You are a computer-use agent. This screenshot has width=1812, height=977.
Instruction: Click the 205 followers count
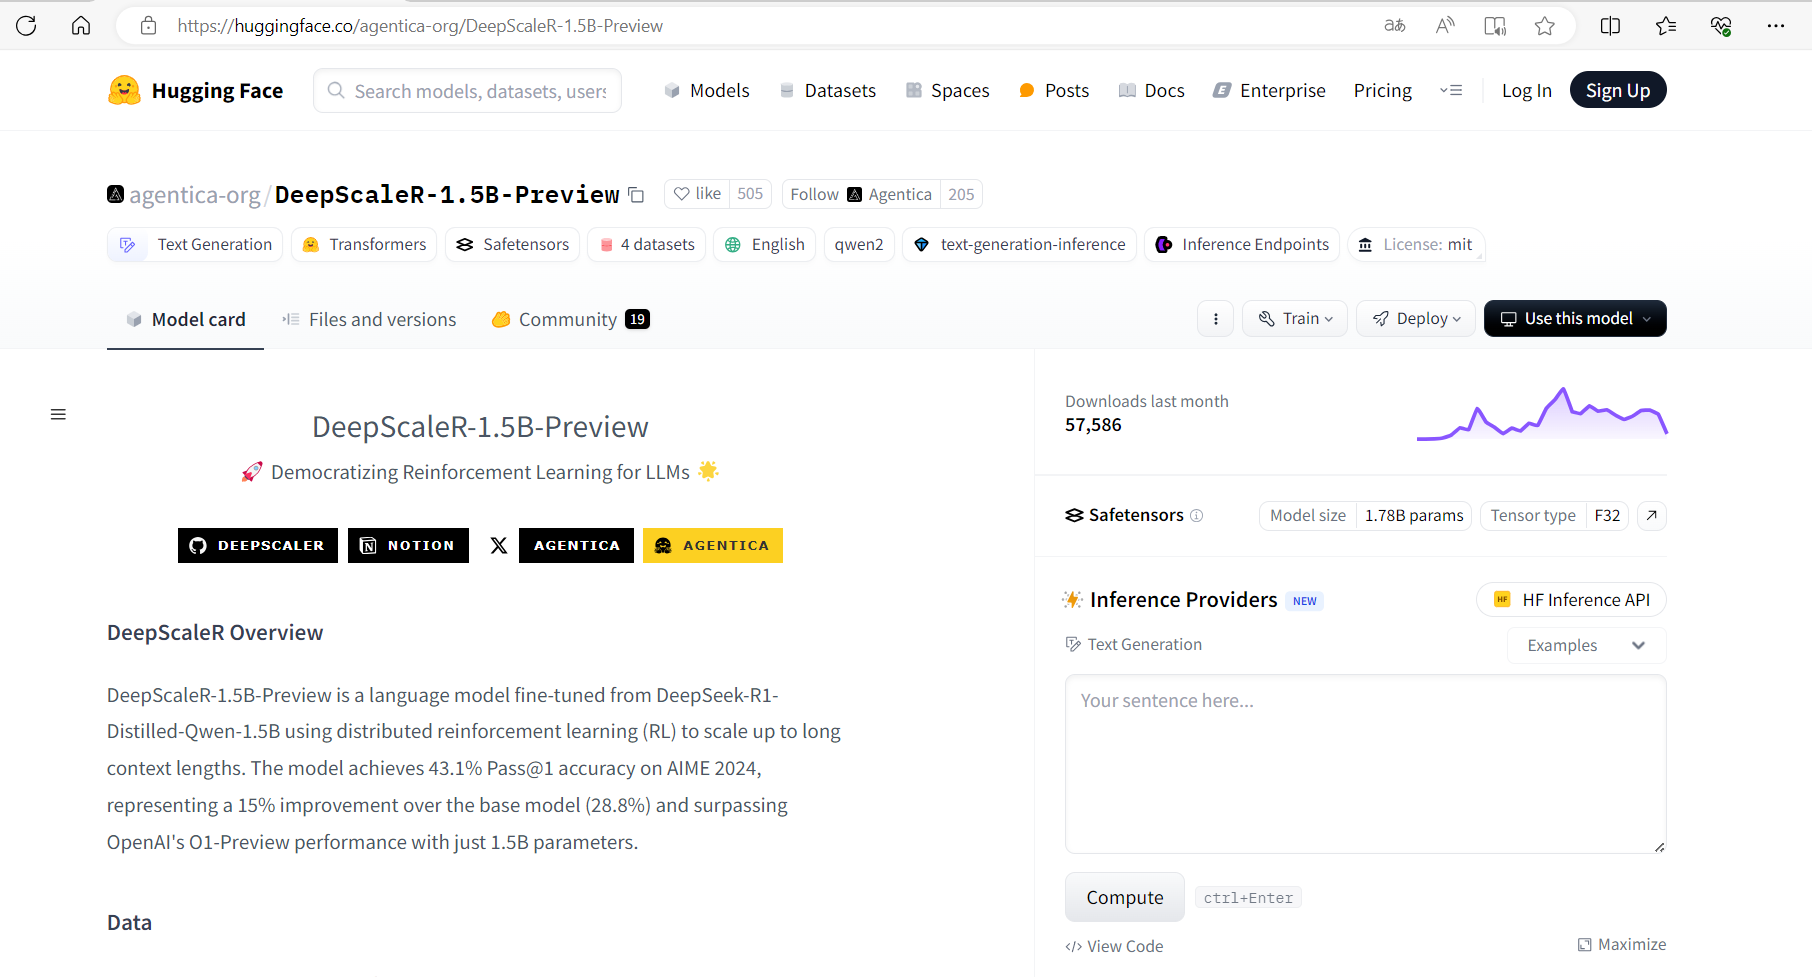point(961,194)
